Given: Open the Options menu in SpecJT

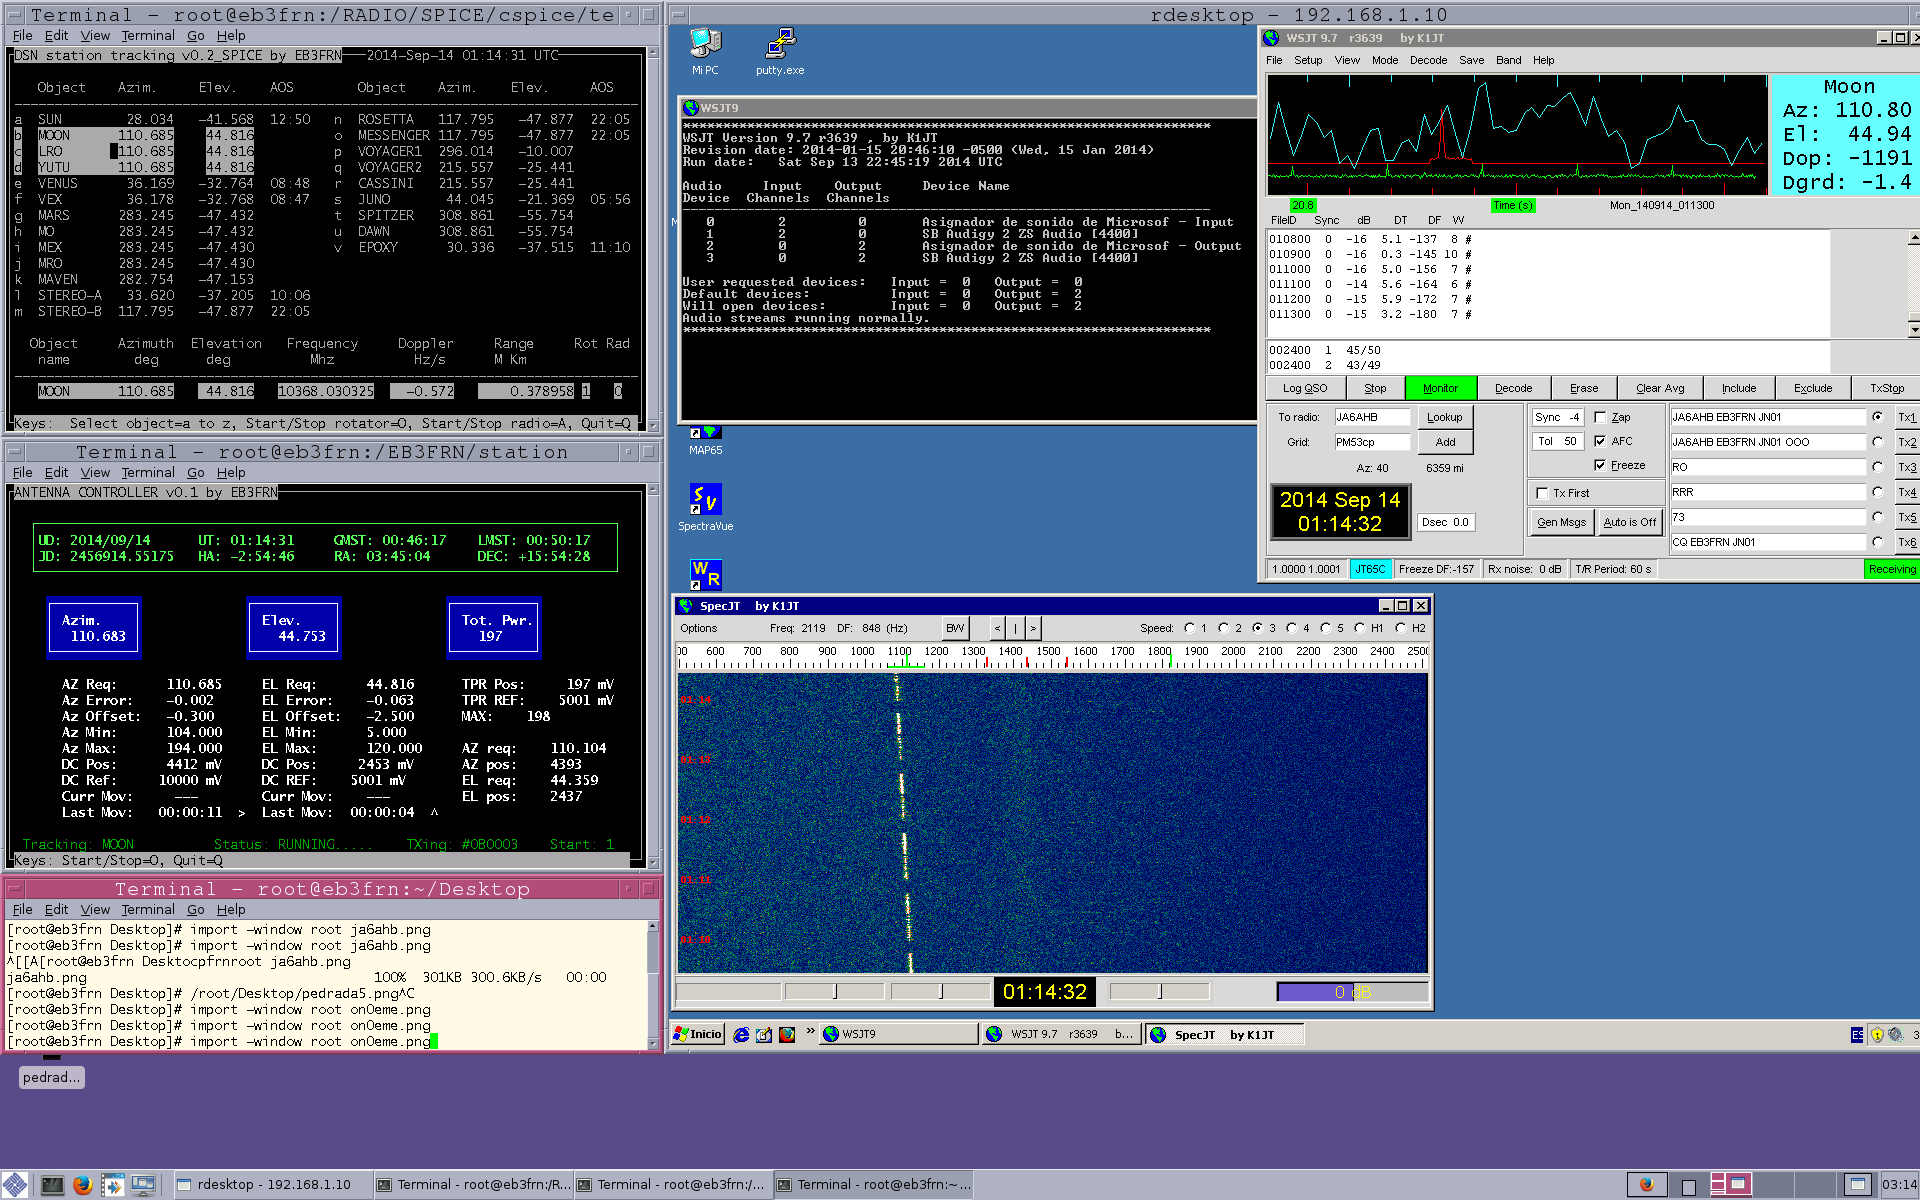Looking at the screenshot, I should [698, 628].
